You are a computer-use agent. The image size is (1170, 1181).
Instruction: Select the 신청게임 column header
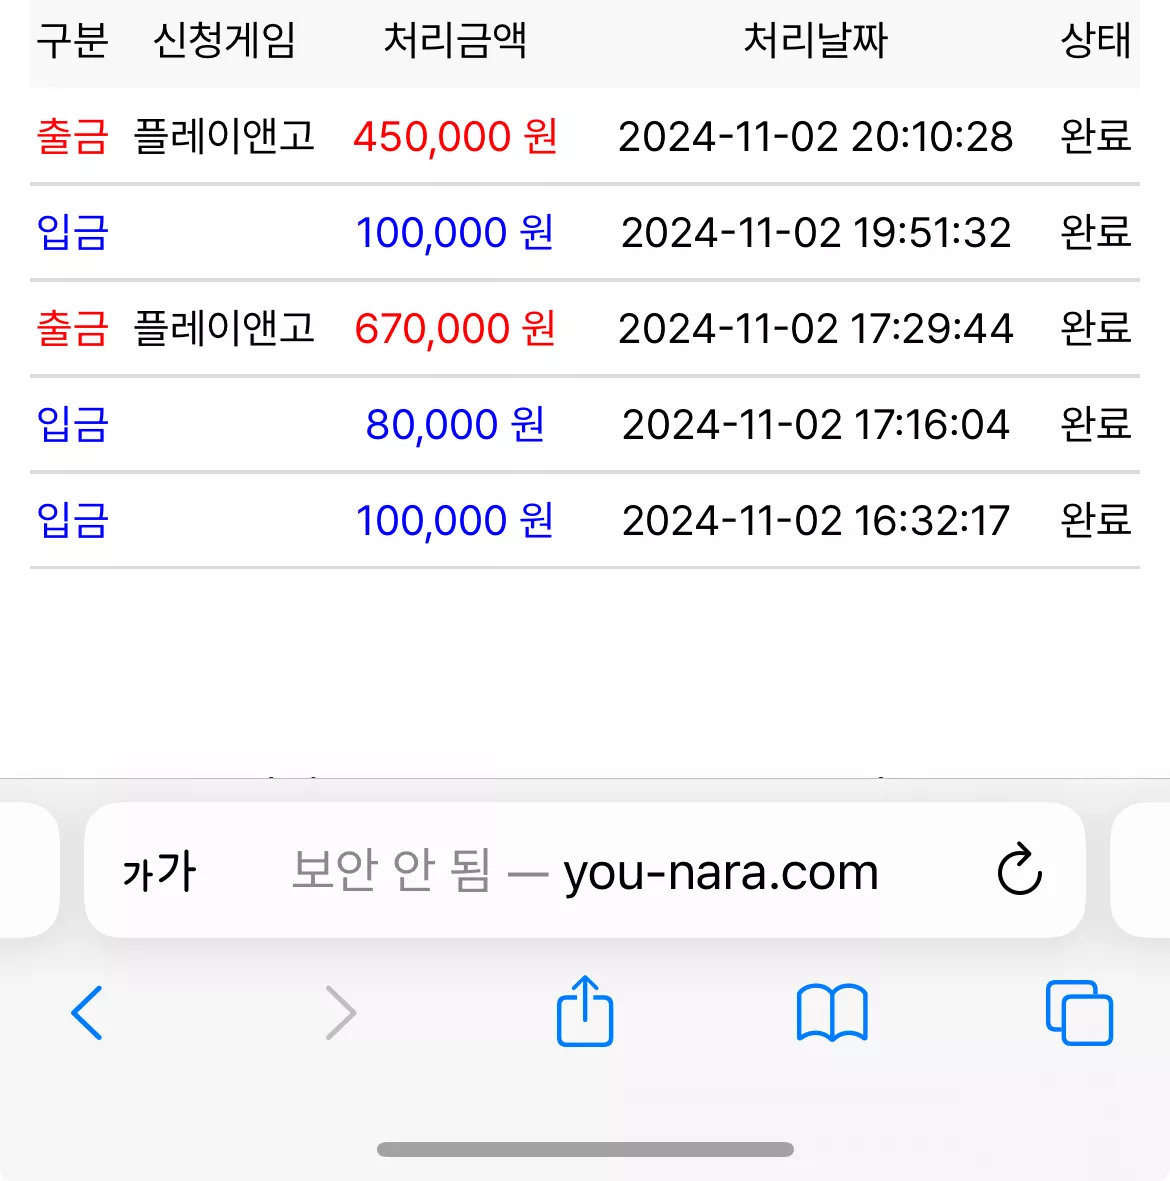click(225, 41)
